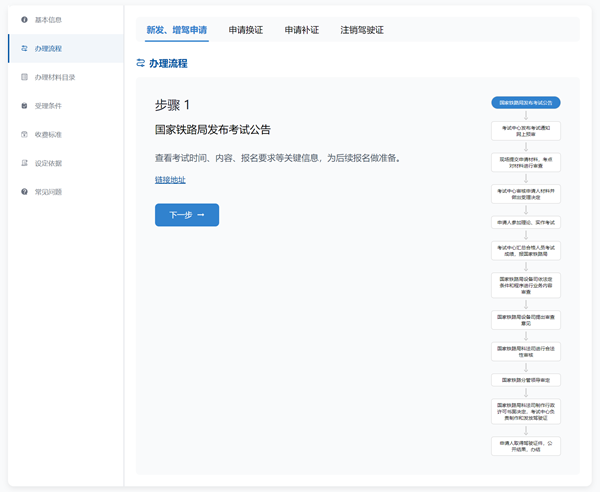Image resolution: width=600 pixels, height=492 pixels.
Task: Click the 申请人参加理论、实作考试 flowchart box
Action: click(526, 222)
